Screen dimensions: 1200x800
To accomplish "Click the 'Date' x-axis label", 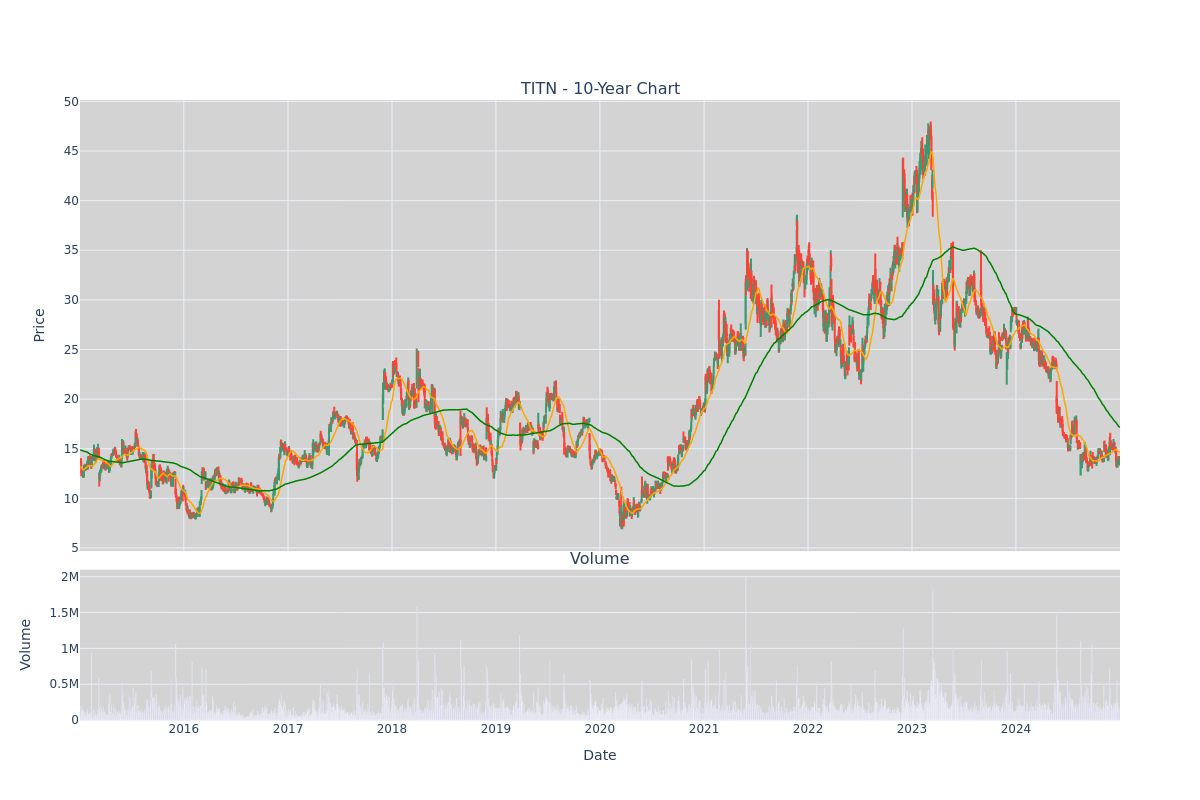I will tap(600, 756).
